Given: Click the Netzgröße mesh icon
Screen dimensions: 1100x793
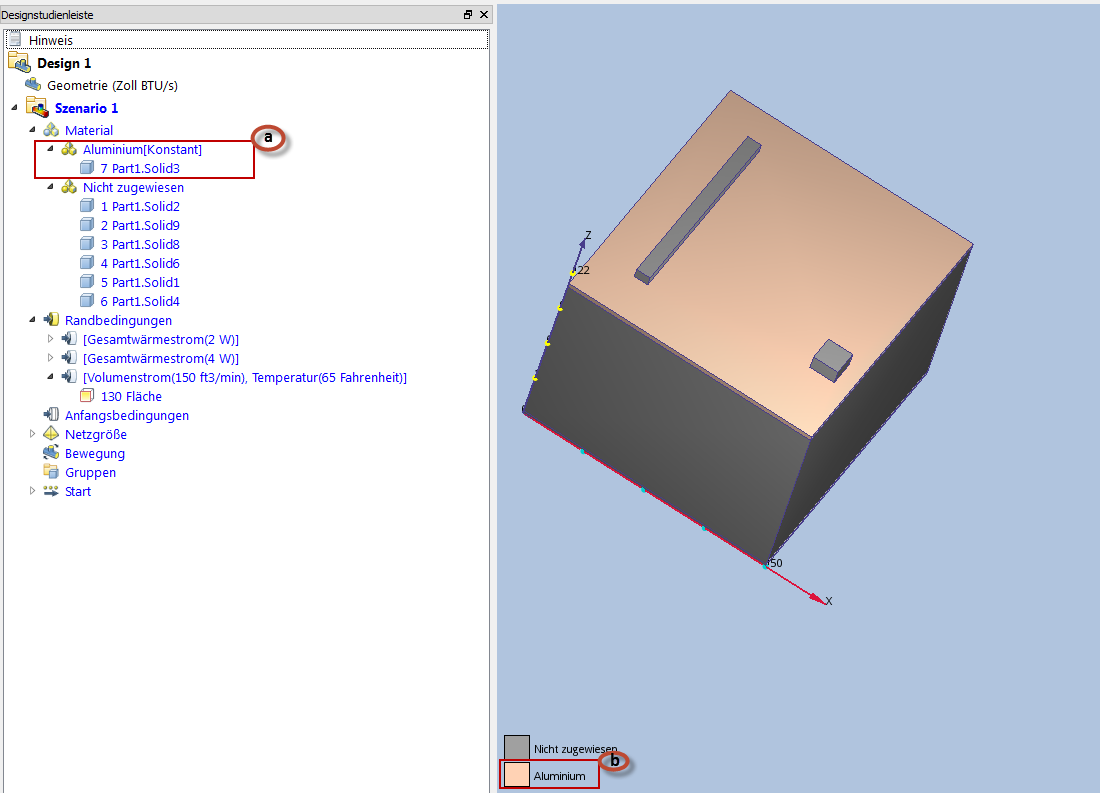Looking at the screenshot, I should tap(51, 433).
